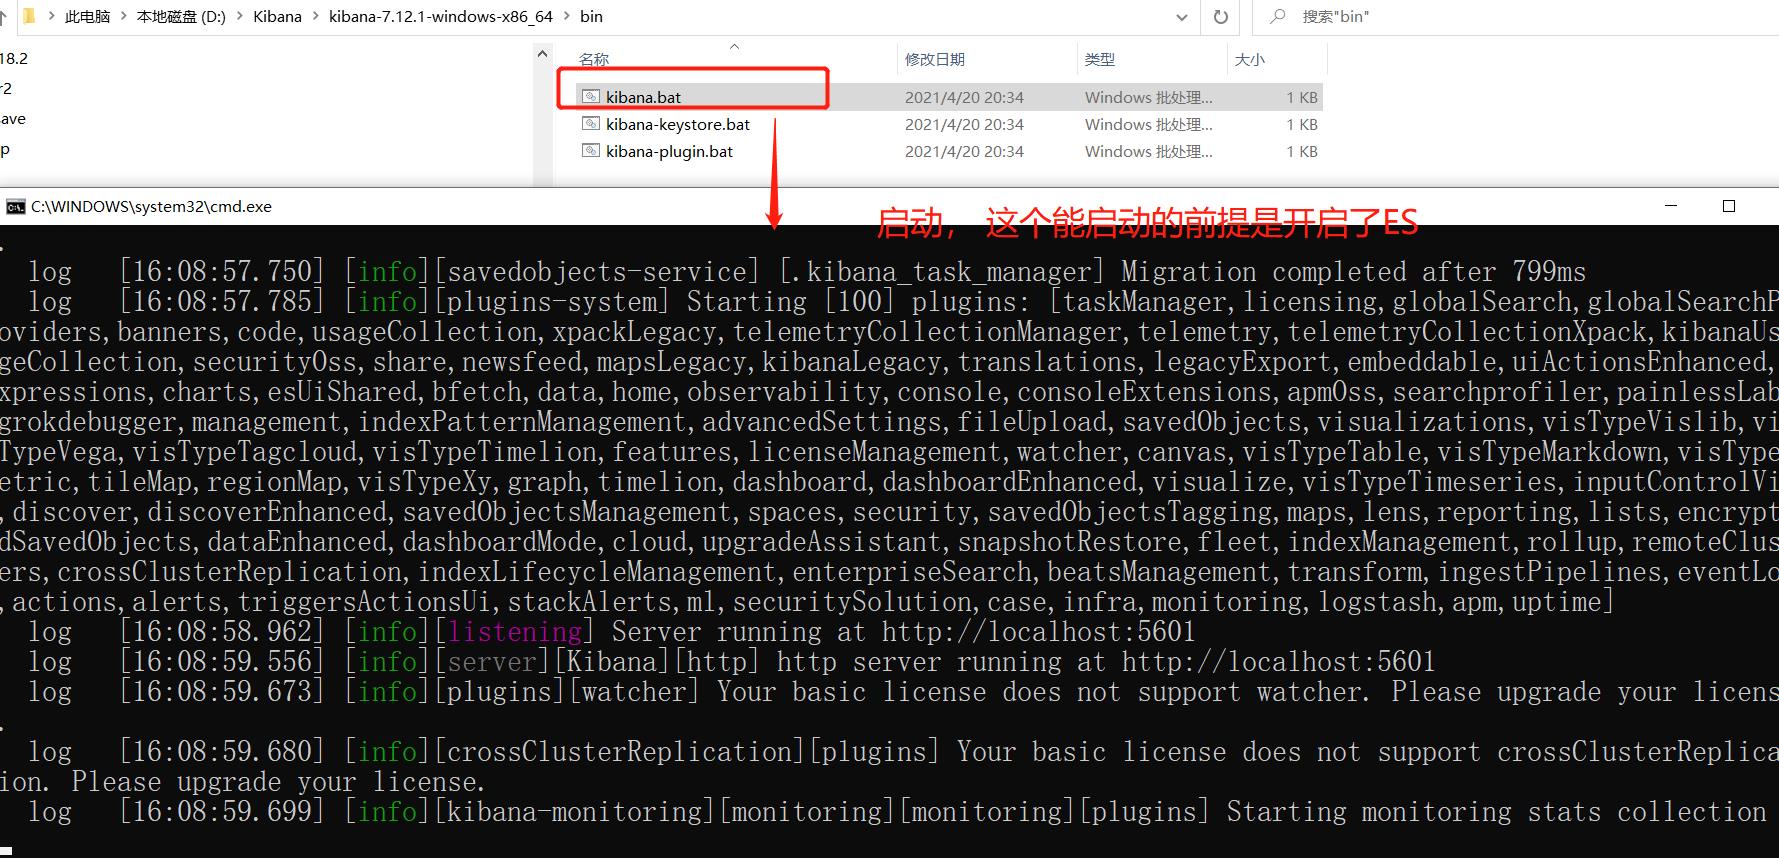Click the bin breadcrumb segment

coord(591,17)
